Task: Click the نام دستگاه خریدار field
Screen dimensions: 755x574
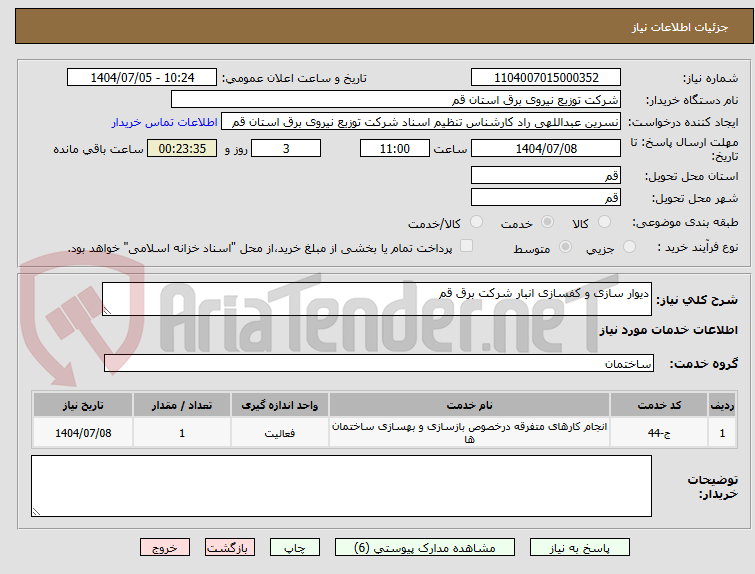Action: [396, 100]
